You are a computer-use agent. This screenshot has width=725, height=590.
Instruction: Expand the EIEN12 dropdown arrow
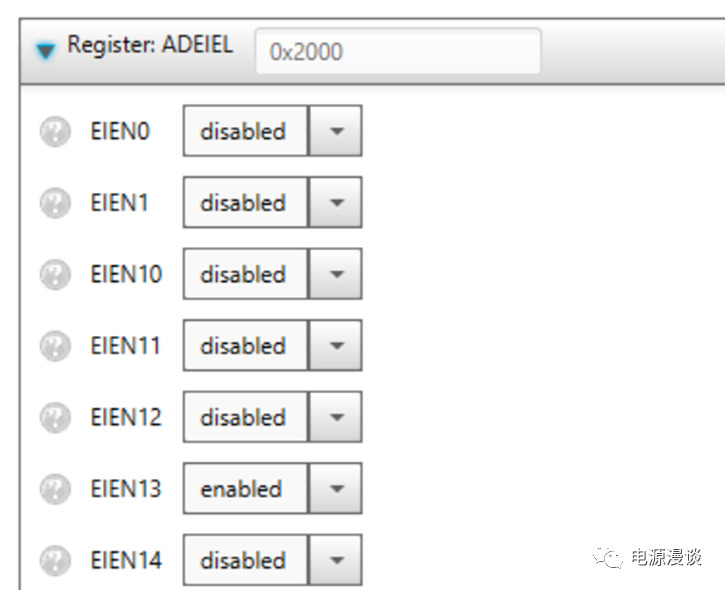335,418
